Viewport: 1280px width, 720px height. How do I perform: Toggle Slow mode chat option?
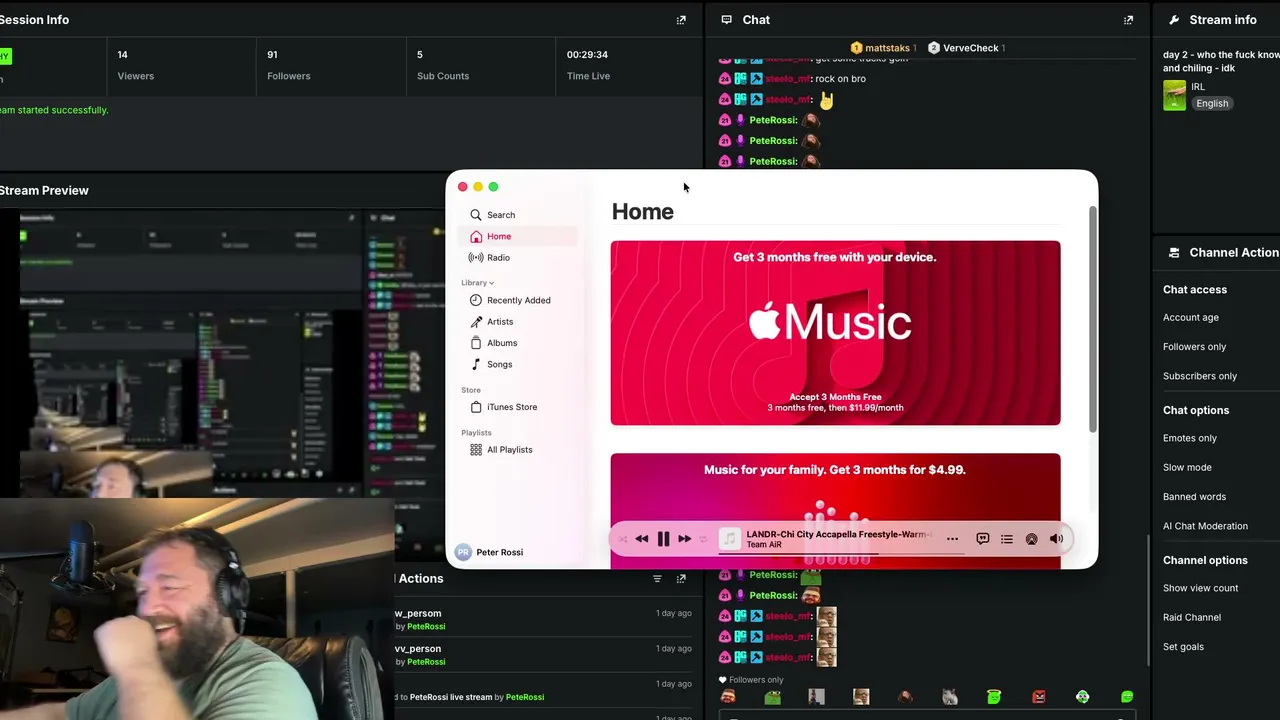1187,467
